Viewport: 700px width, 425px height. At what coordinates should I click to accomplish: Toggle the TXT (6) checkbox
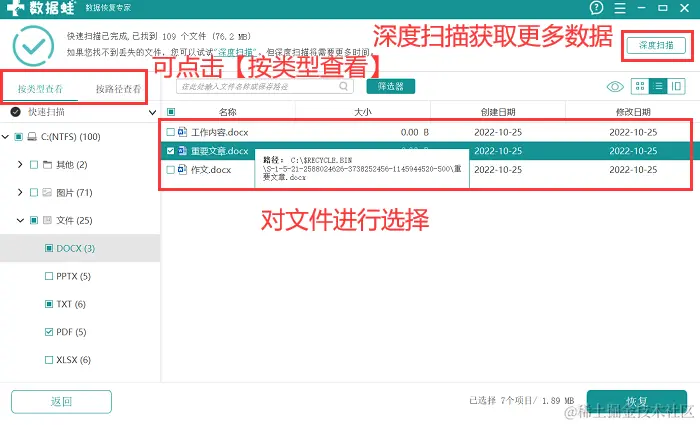click(x=49, y=304)
